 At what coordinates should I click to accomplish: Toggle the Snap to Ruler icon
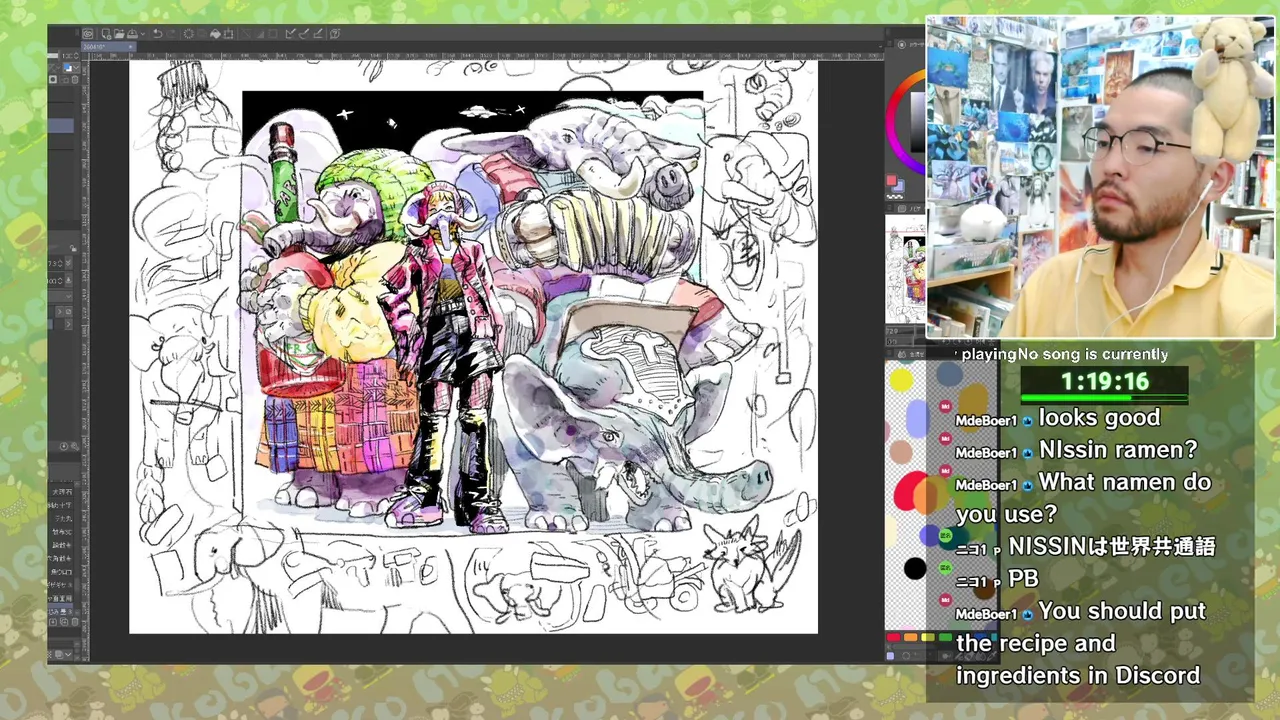[291, 34]
